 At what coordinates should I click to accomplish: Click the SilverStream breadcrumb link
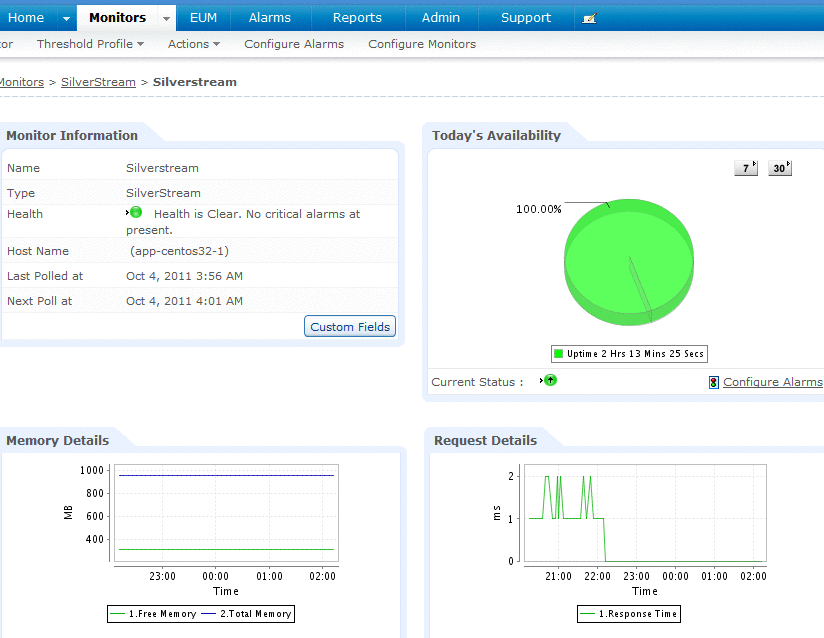98,82
